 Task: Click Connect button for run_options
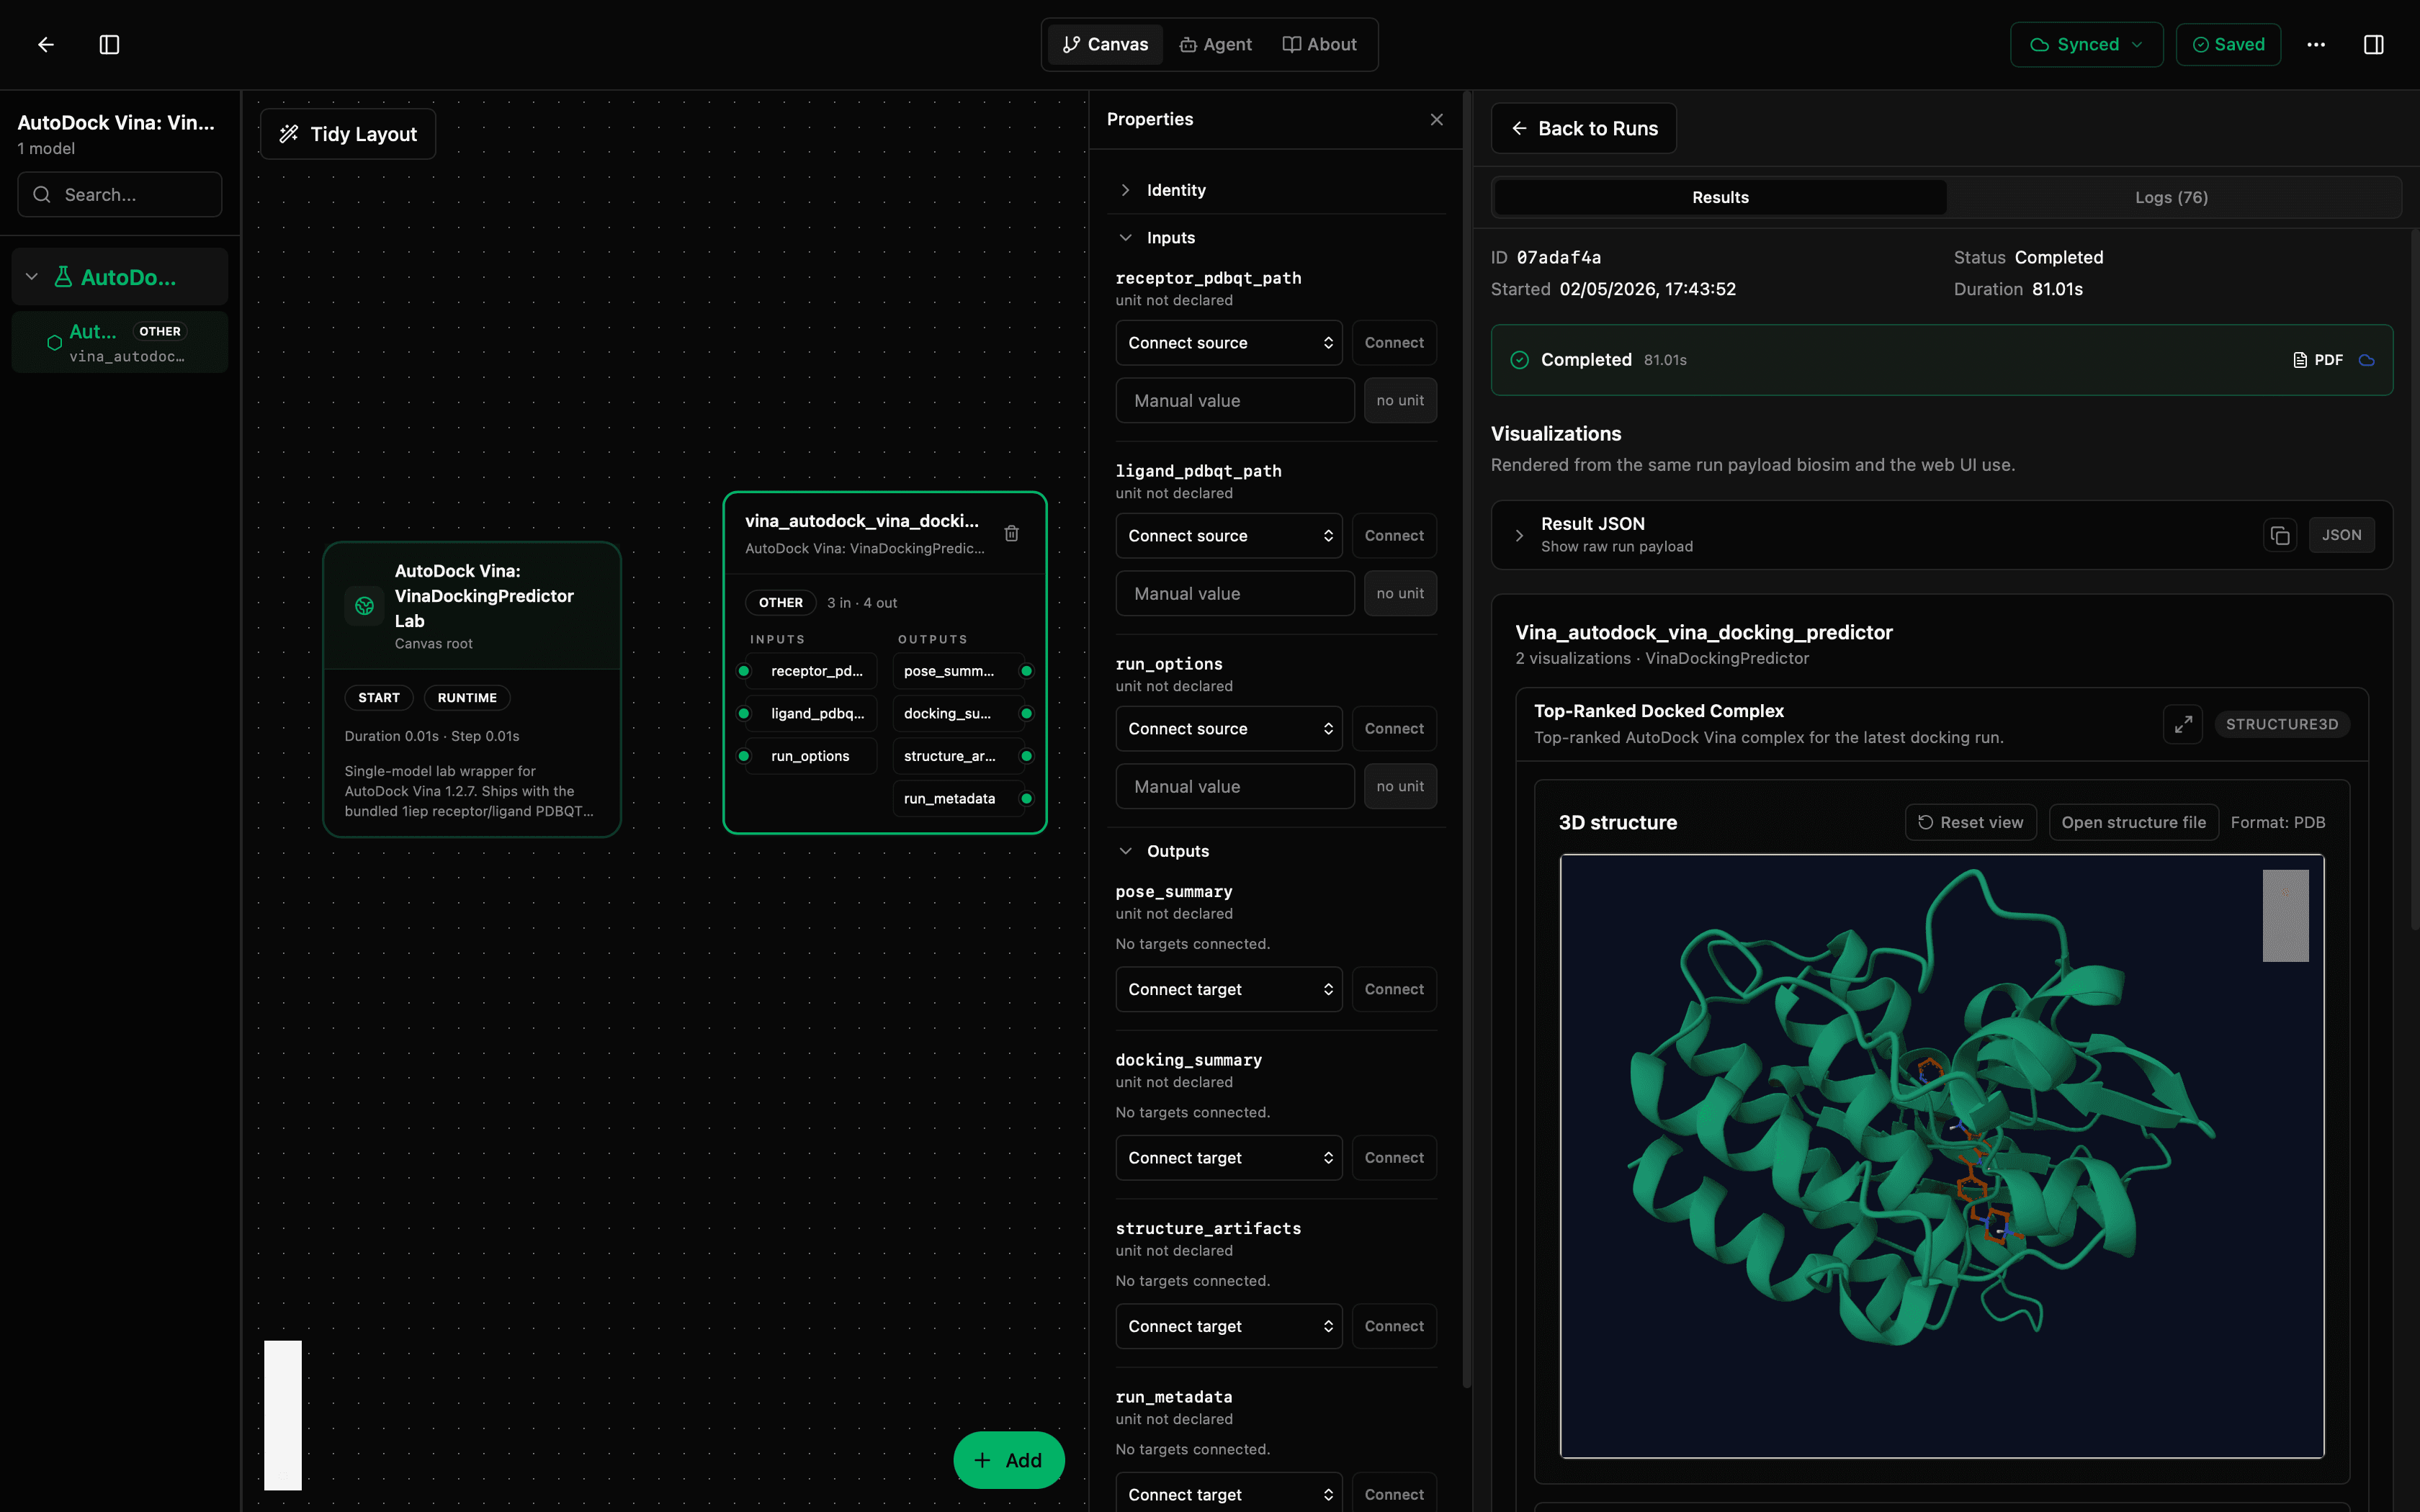click(1394, 729)
